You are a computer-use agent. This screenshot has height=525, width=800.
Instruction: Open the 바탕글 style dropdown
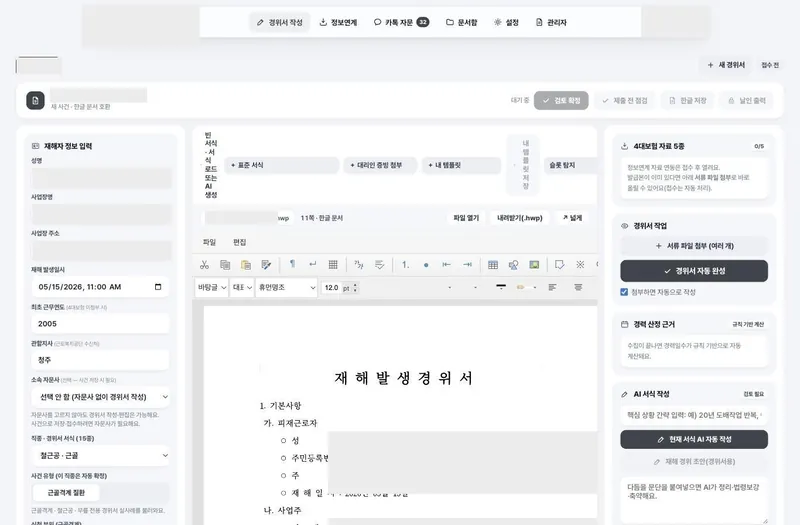coord(212,288)
